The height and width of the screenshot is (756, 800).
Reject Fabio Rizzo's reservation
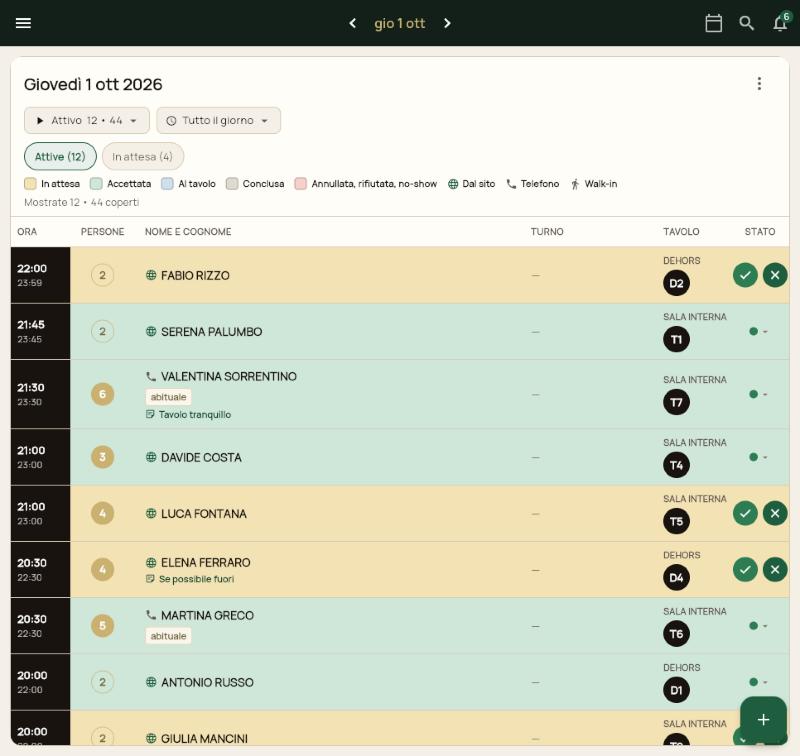[775, 275]
